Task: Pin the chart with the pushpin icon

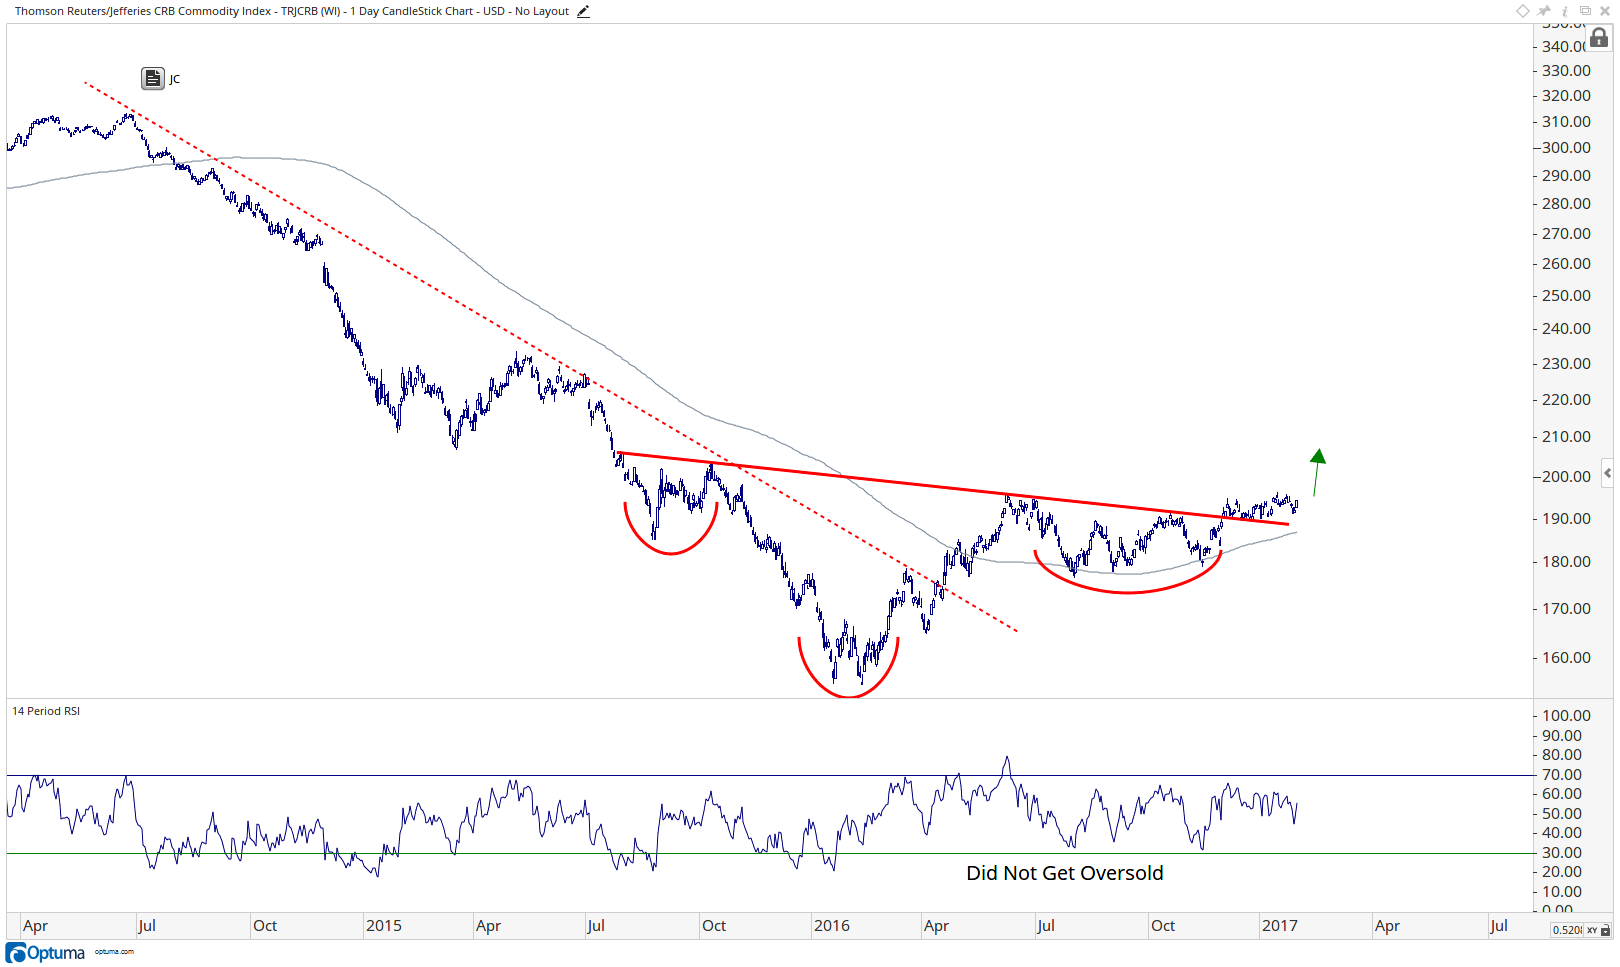Action: (x=1545, y=11)
